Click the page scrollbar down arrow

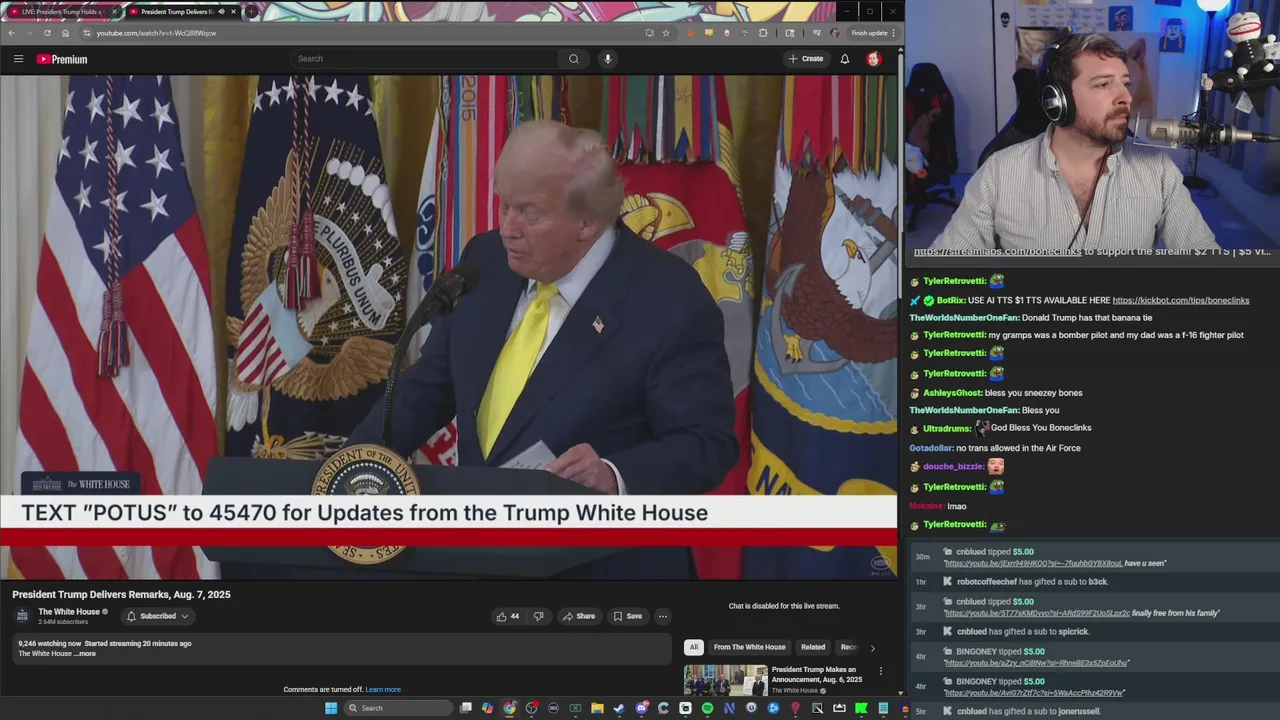[900, 692]
